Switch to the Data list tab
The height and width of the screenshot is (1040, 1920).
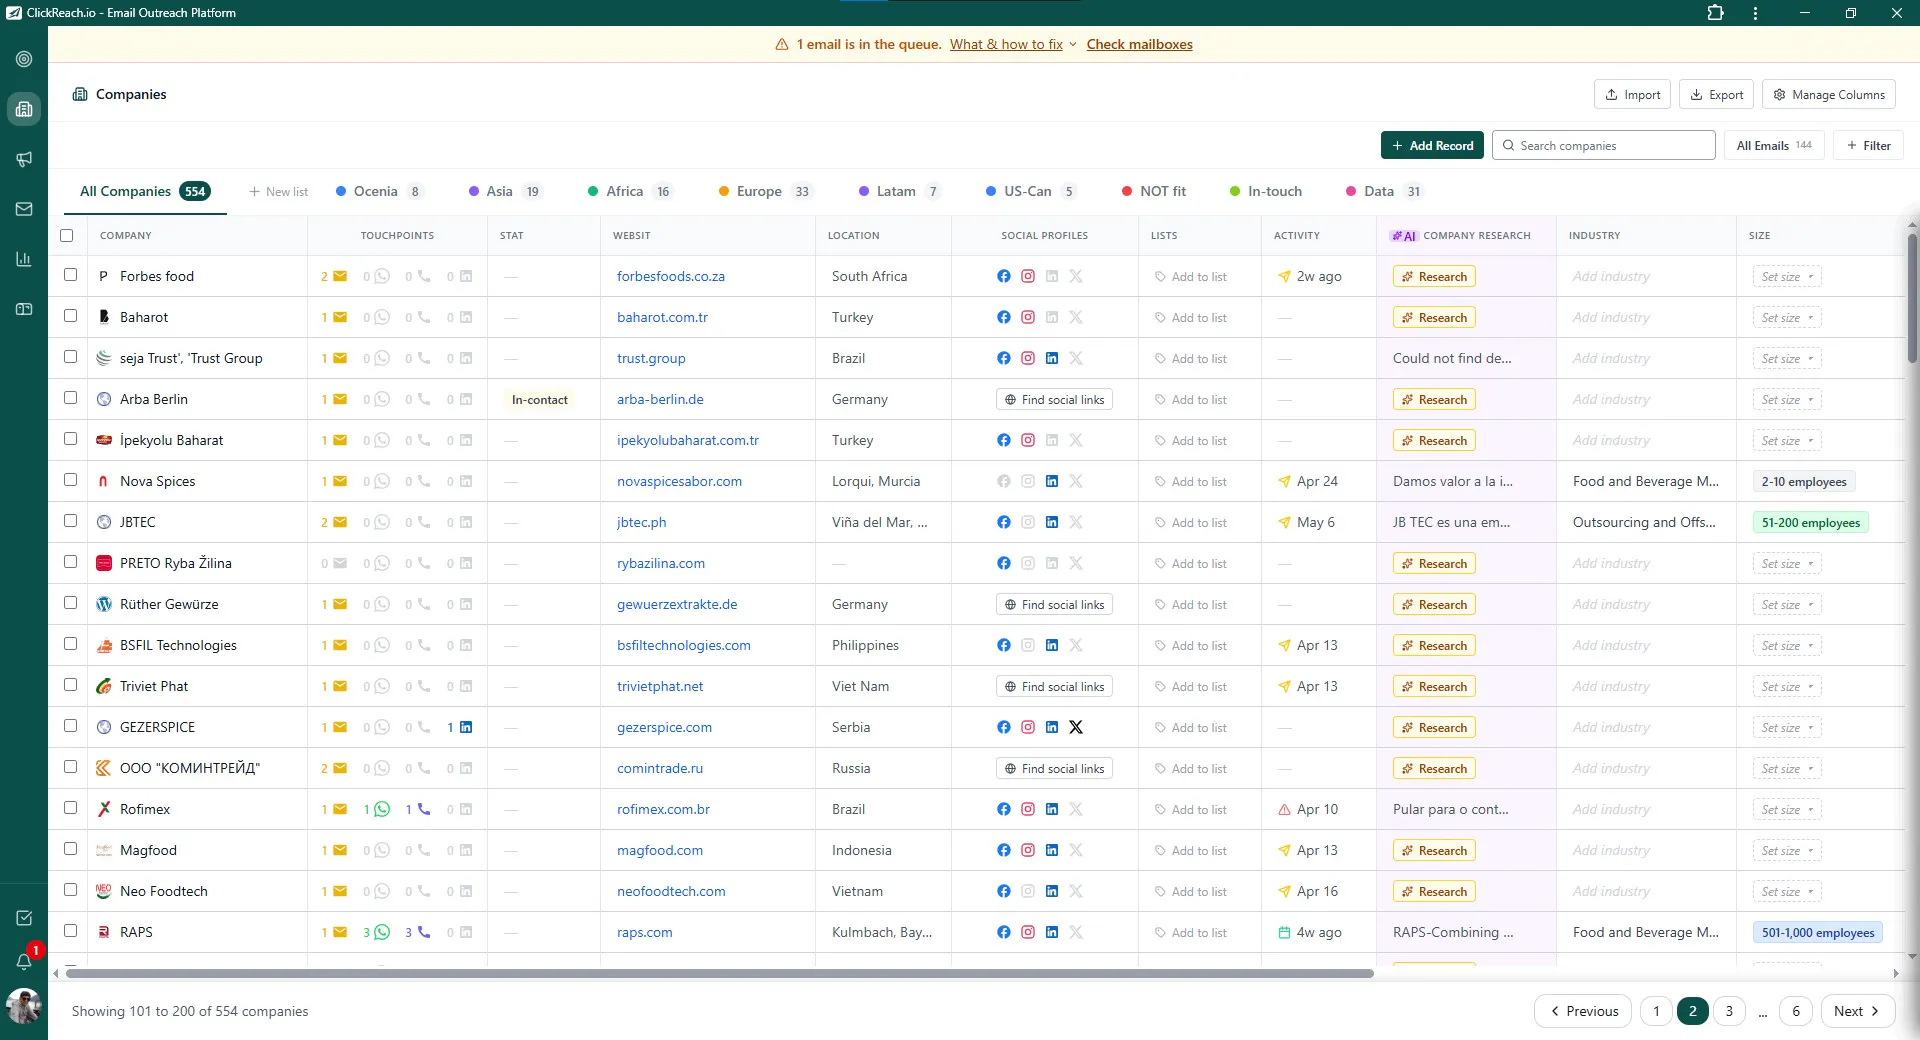[x=1384, y=191]
